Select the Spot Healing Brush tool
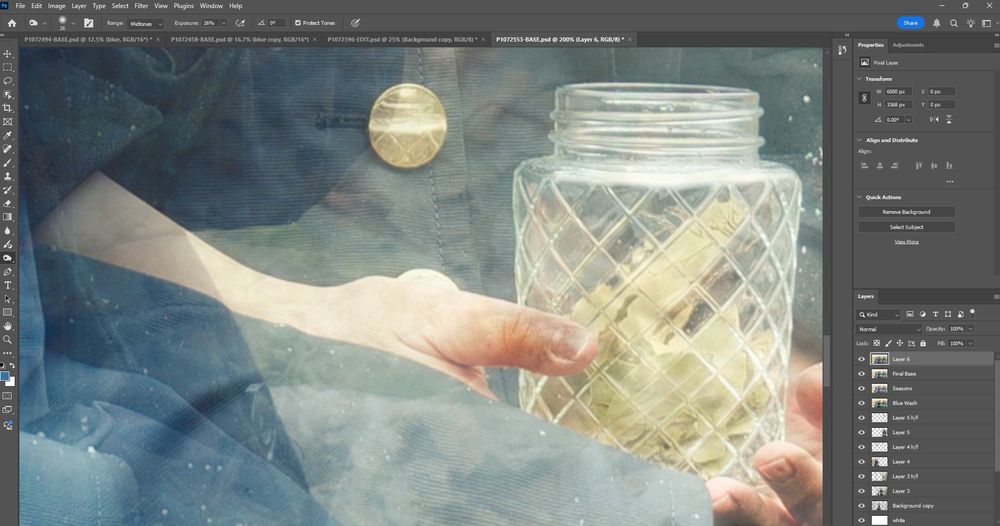 coord(8,149)
